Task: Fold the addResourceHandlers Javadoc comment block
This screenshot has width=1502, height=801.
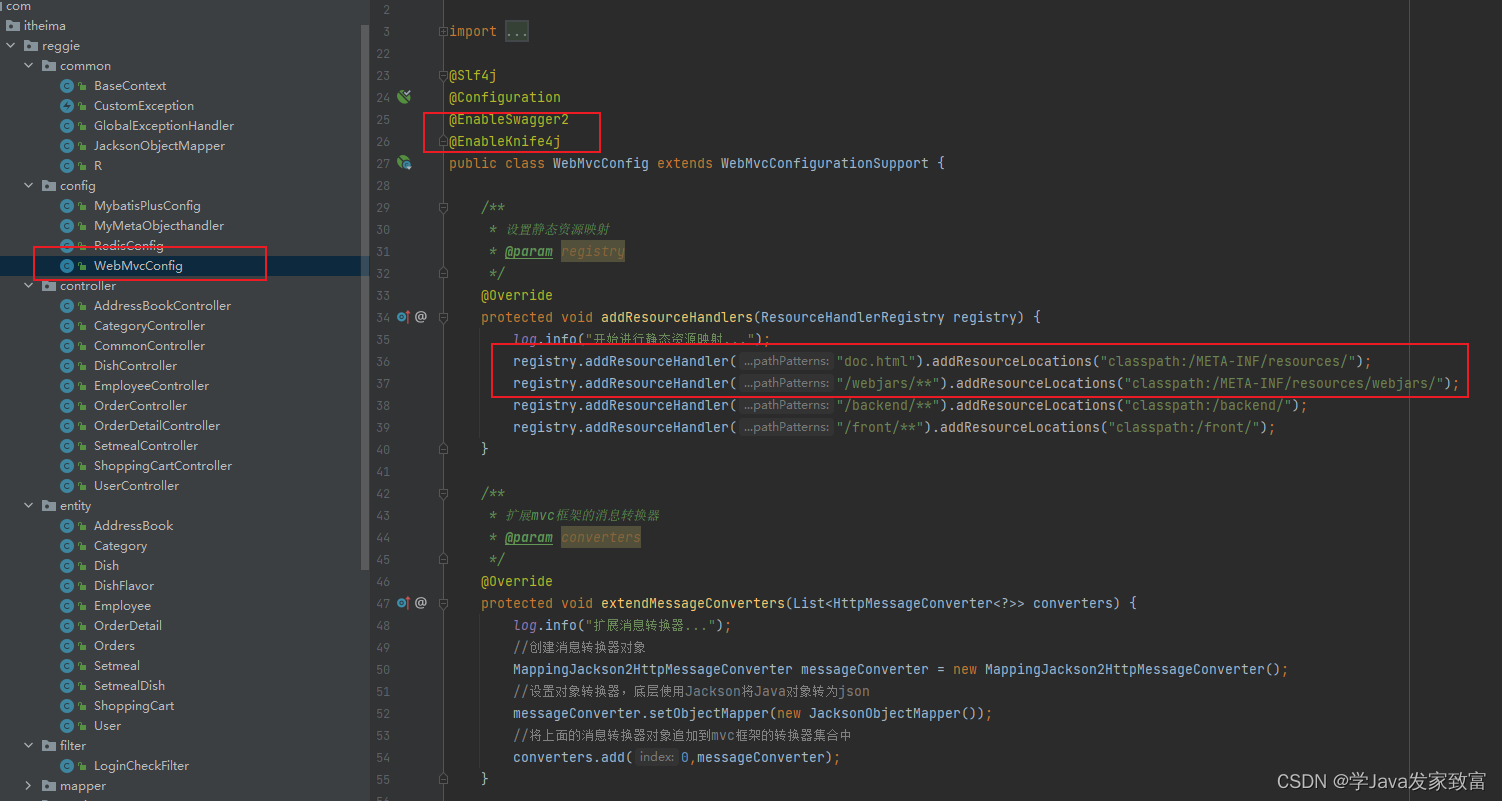Action: tap(443, 208)
